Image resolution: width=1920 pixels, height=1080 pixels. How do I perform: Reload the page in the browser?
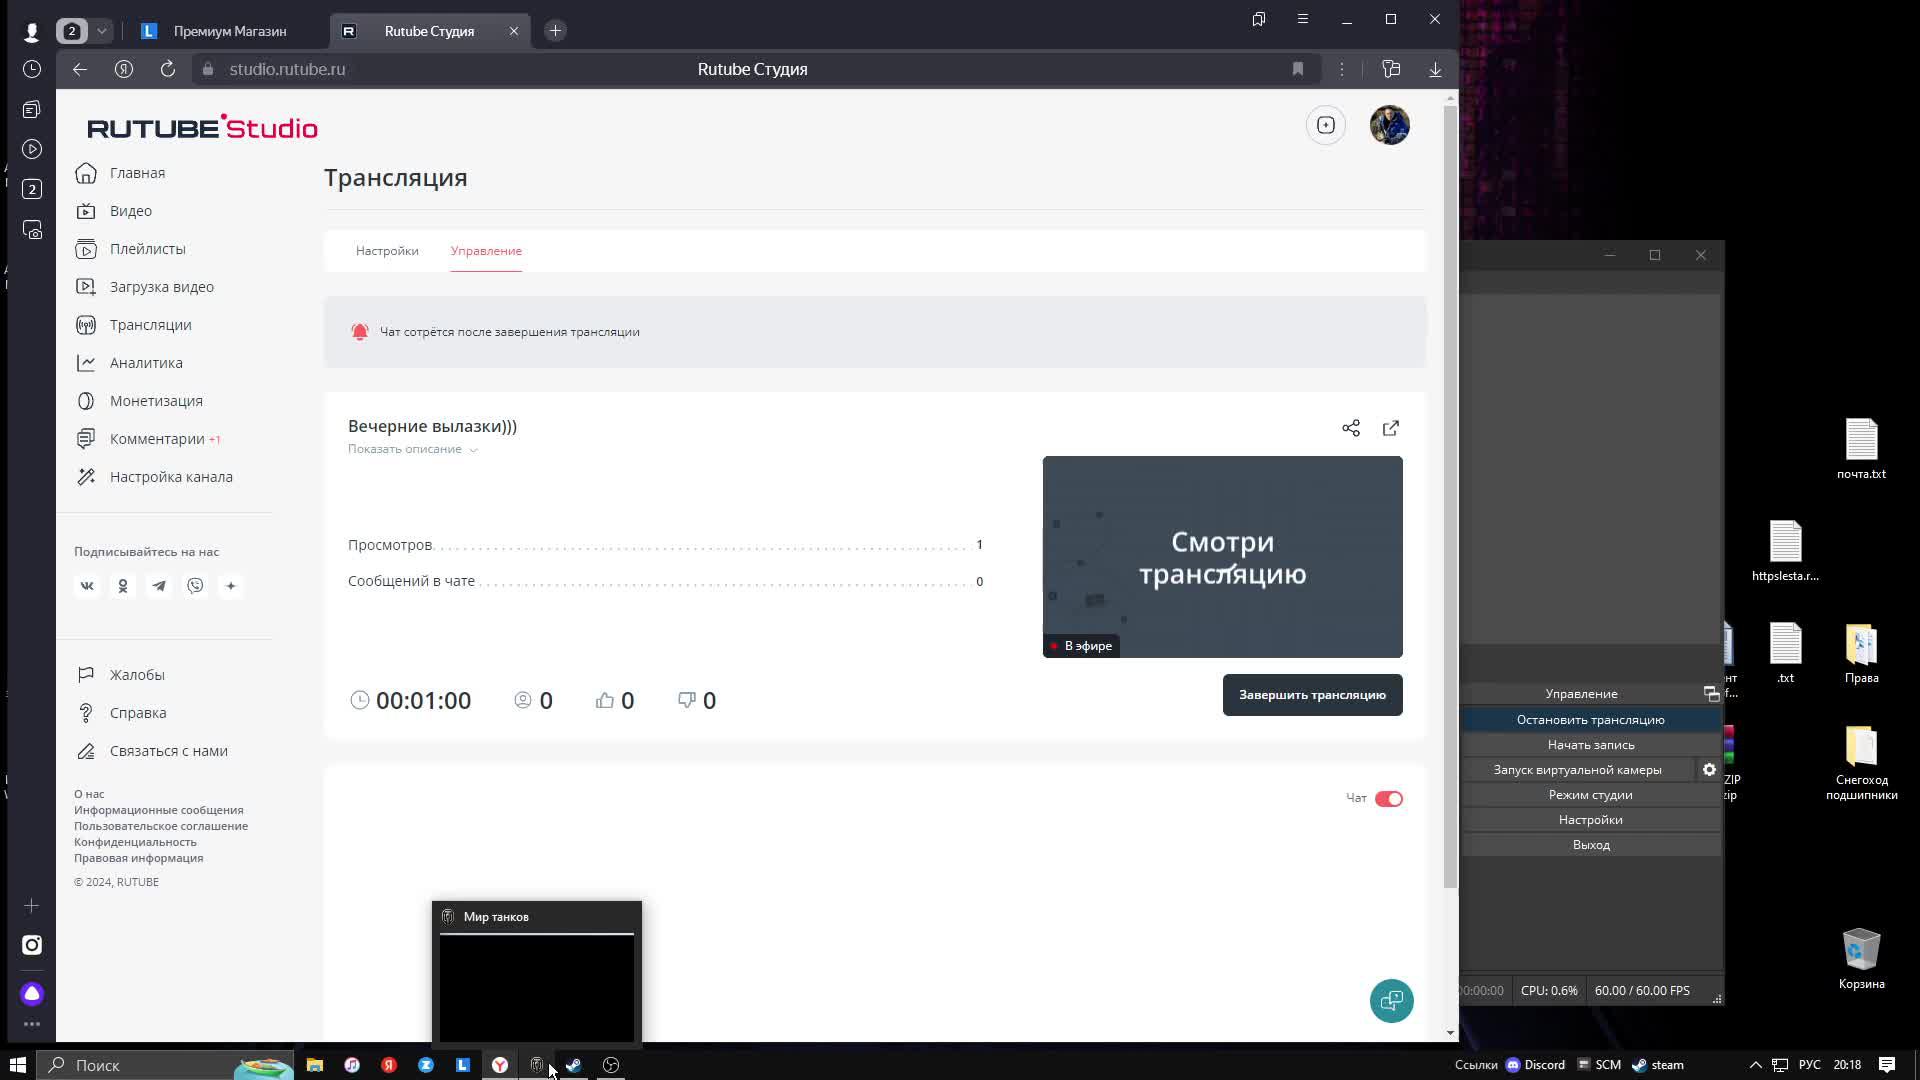click(x=168, y=69)
